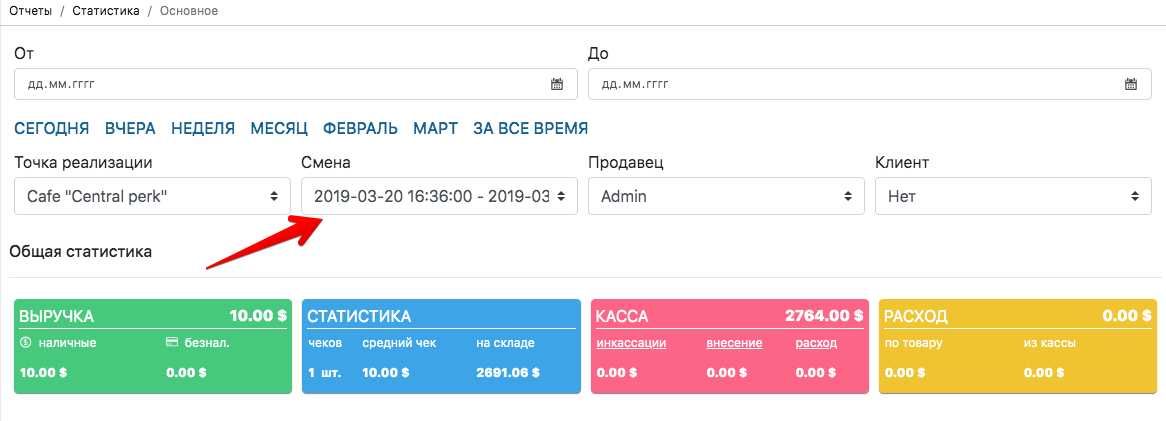1166x421 pixels.
Task: Select the ВЧЕРА date range
Action: (x=130, y=128)
